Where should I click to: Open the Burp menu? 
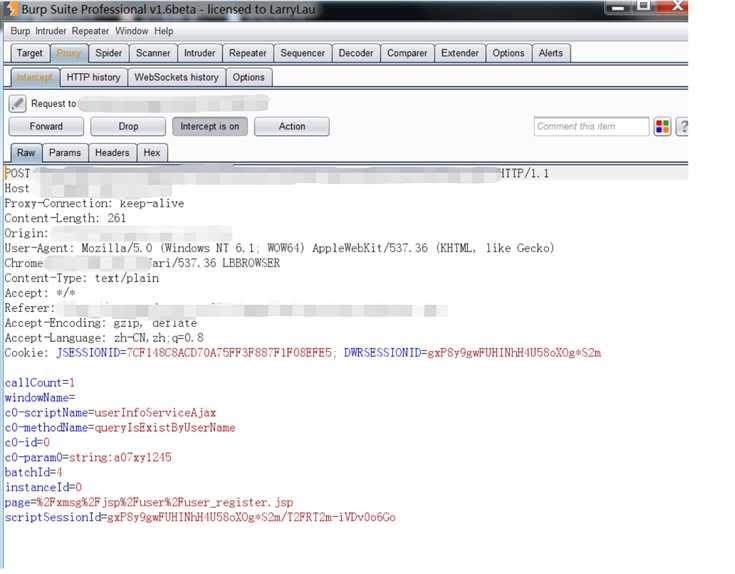click(20, 31)
